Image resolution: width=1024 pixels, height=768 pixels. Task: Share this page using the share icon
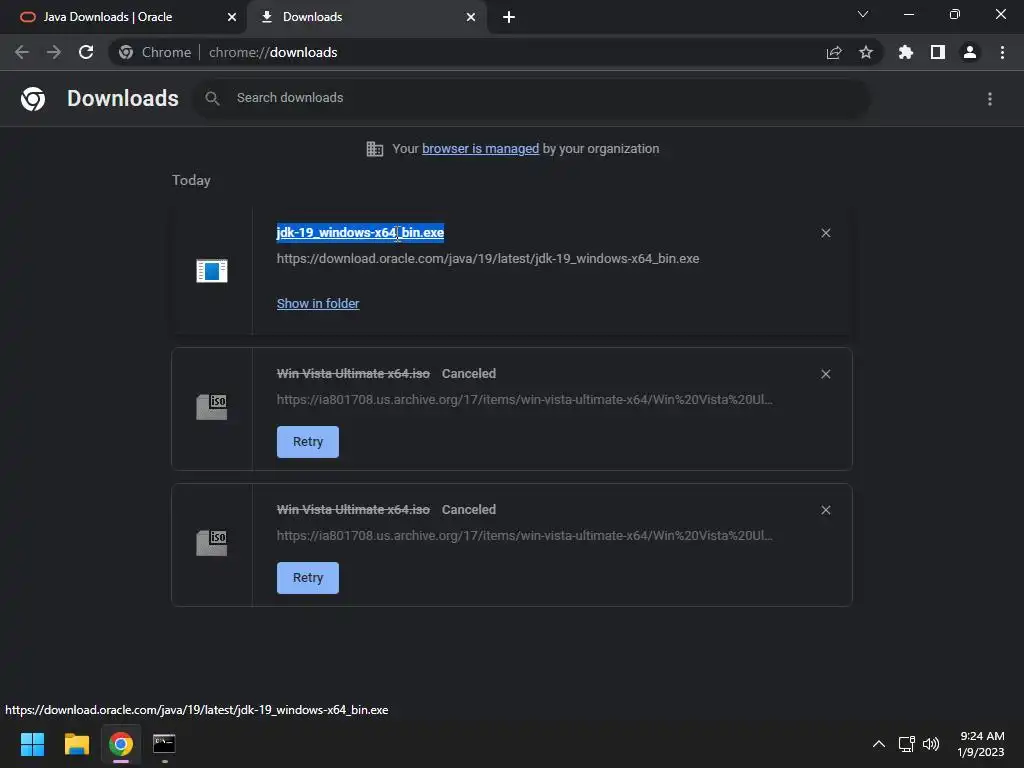tap(834, 52)
